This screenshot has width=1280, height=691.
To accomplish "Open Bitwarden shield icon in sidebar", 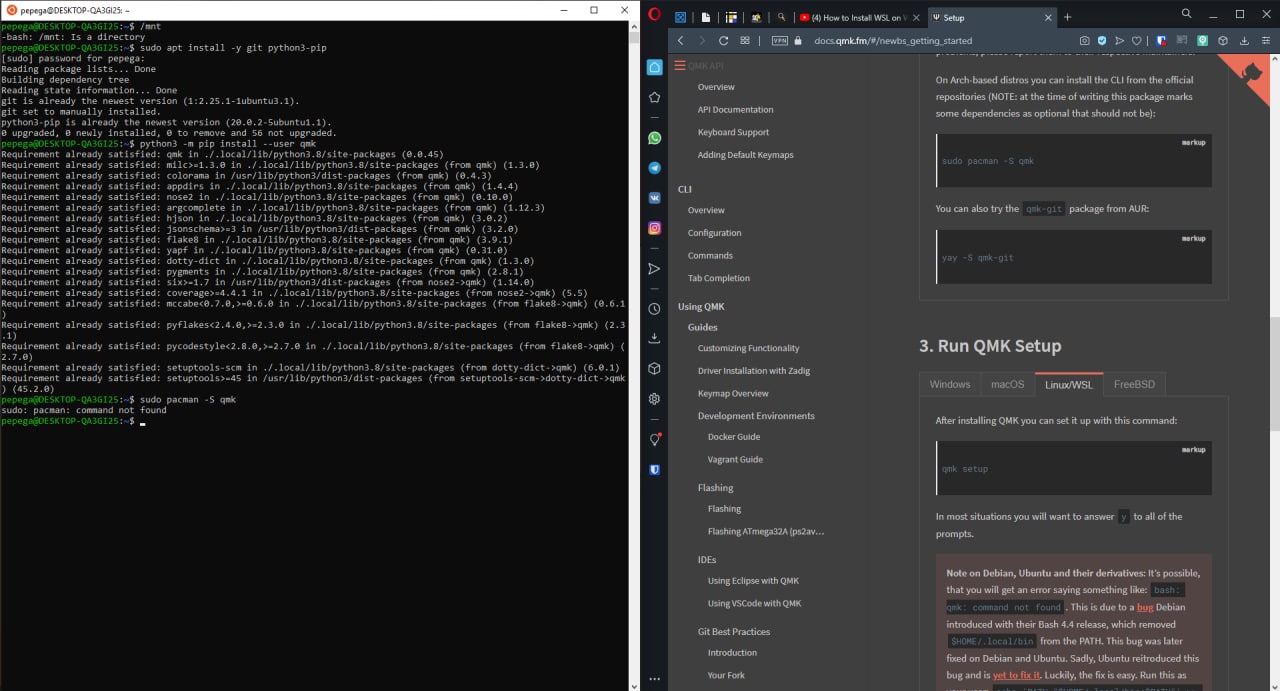I will [x=654, y=469].
